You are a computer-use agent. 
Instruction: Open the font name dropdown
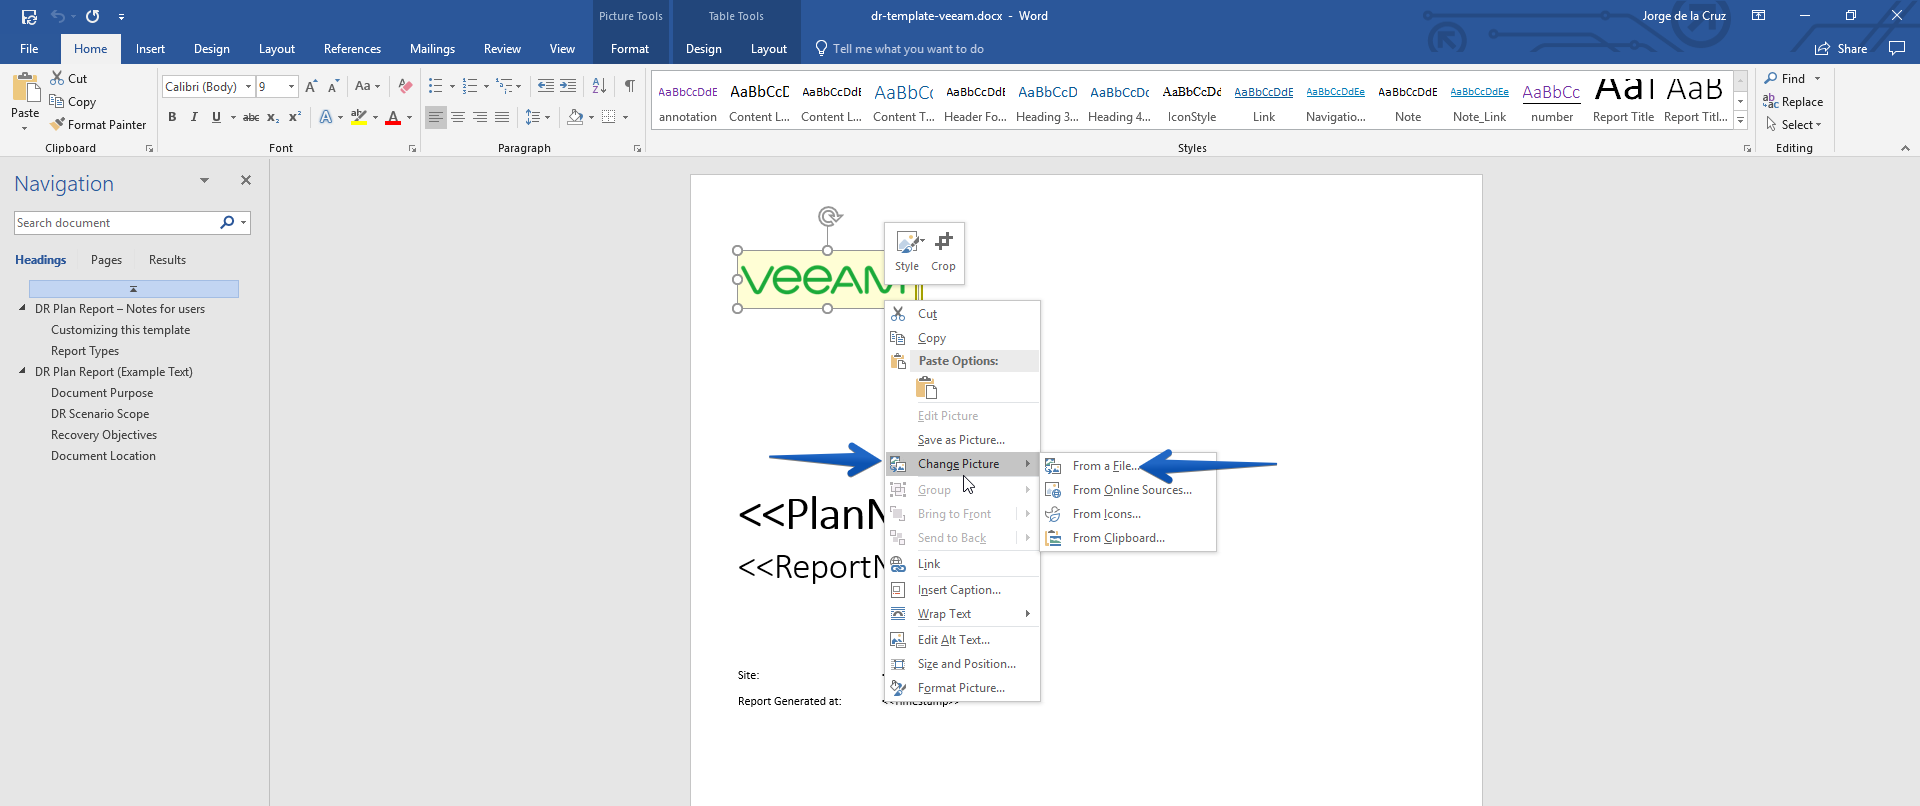[249, 87]
